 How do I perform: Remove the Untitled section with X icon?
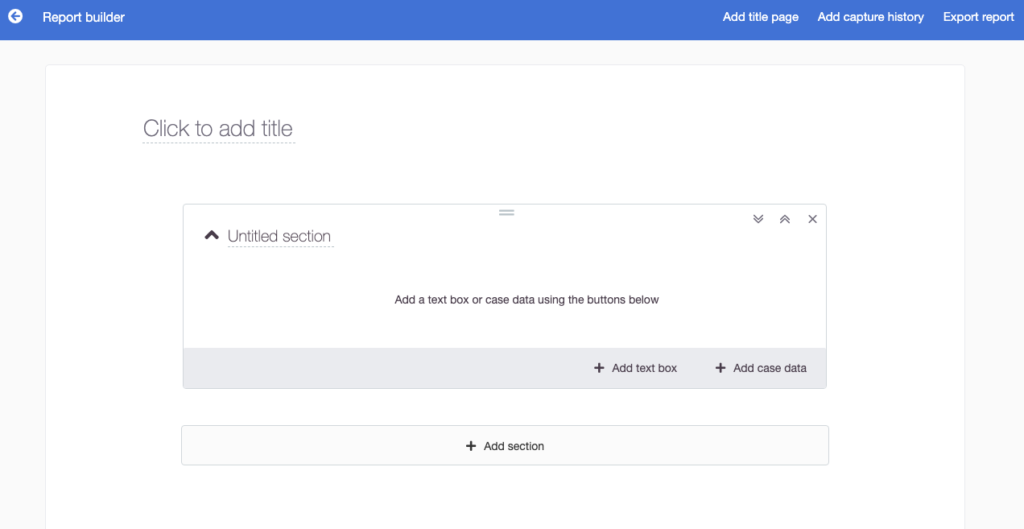[812, 219]
